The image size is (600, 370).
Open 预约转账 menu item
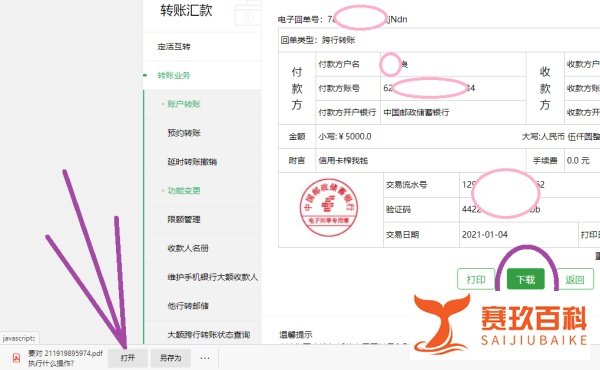pyautogui.click(x=184, y=133)
